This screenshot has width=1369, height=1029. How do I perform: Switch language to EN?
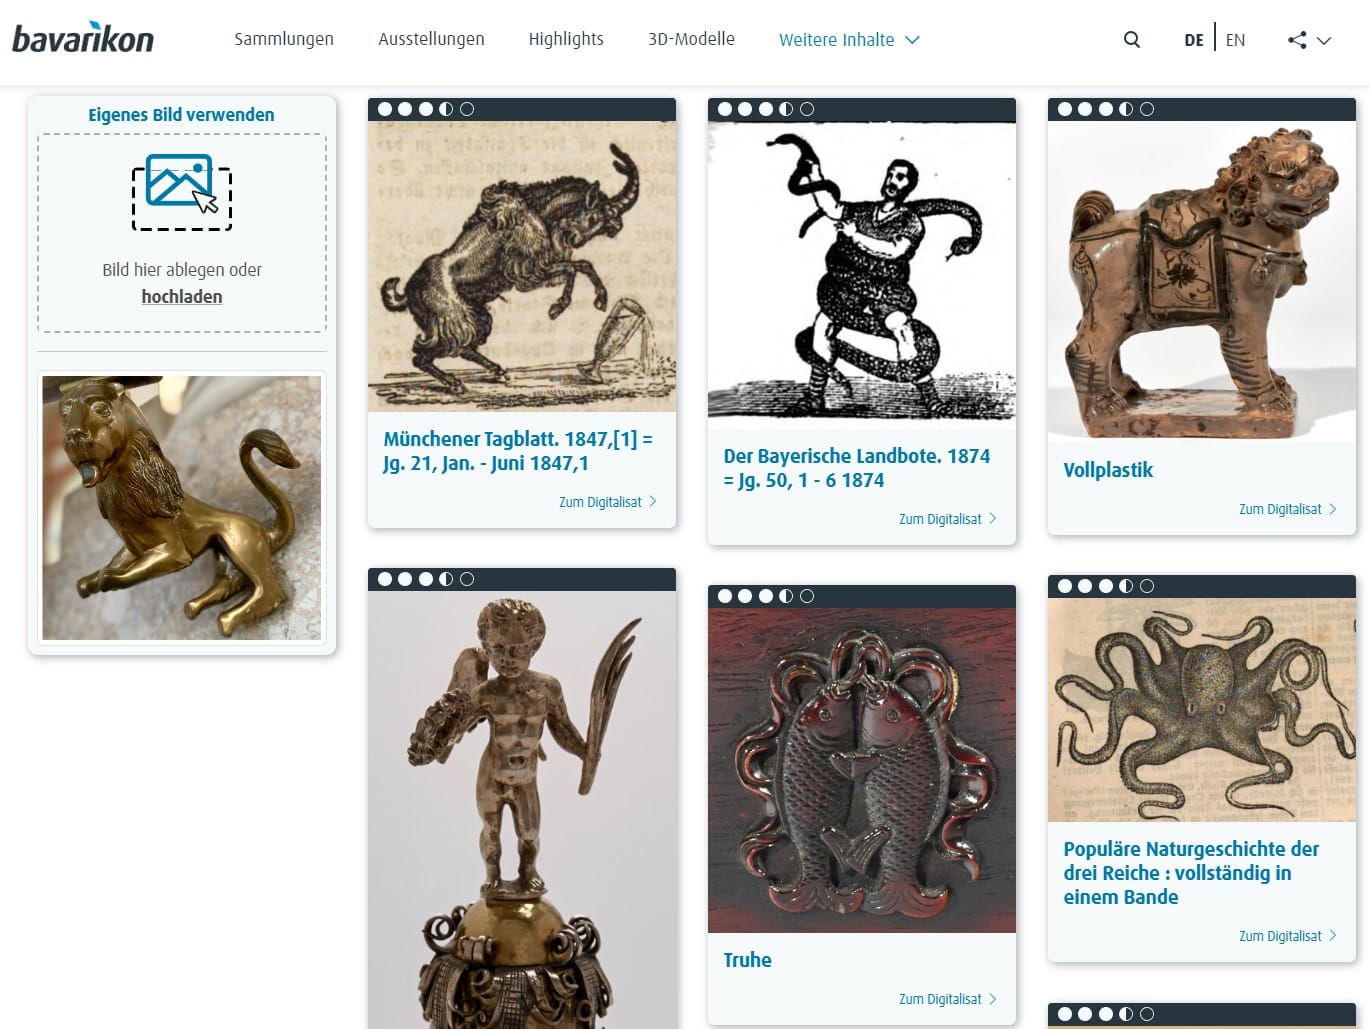click(1235, 40)
